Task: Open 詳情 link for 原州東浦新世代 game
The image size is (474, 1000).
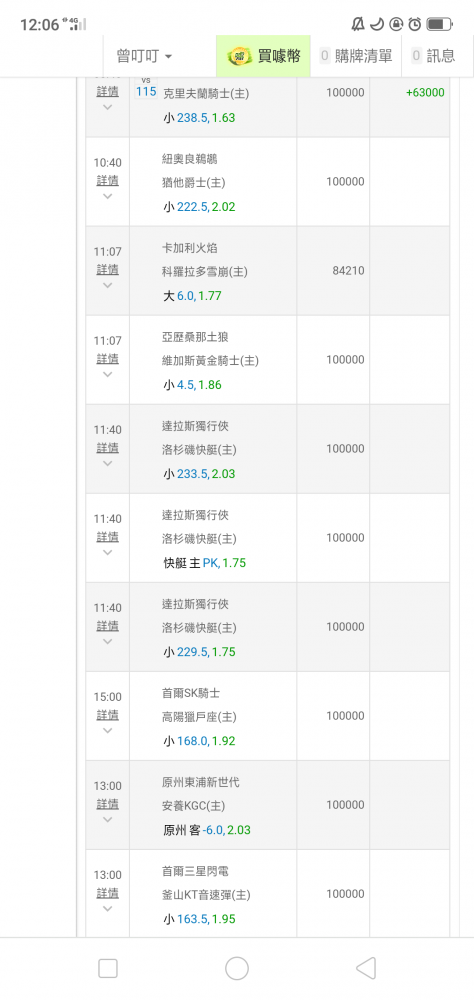Action: [x=107, y=804]
